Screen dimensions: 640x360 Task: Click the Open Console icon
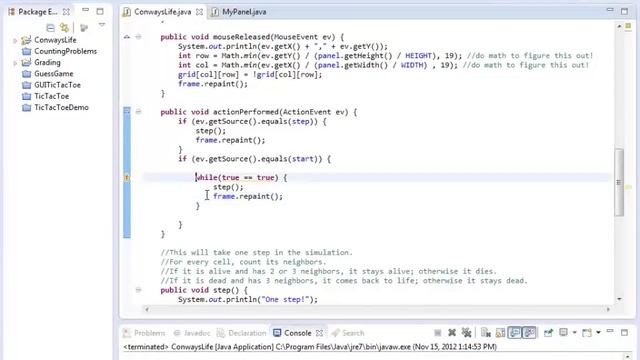point(587,333)
